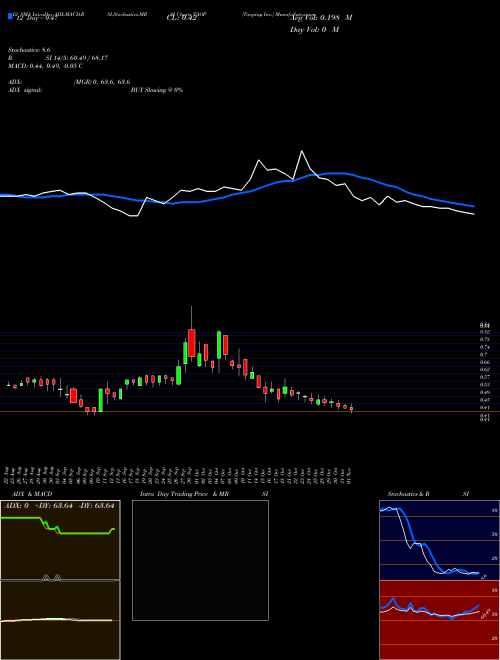Click the 'Day Vol: 0 M' label
The image size is (500, 660).
click(x=314, y=30)
